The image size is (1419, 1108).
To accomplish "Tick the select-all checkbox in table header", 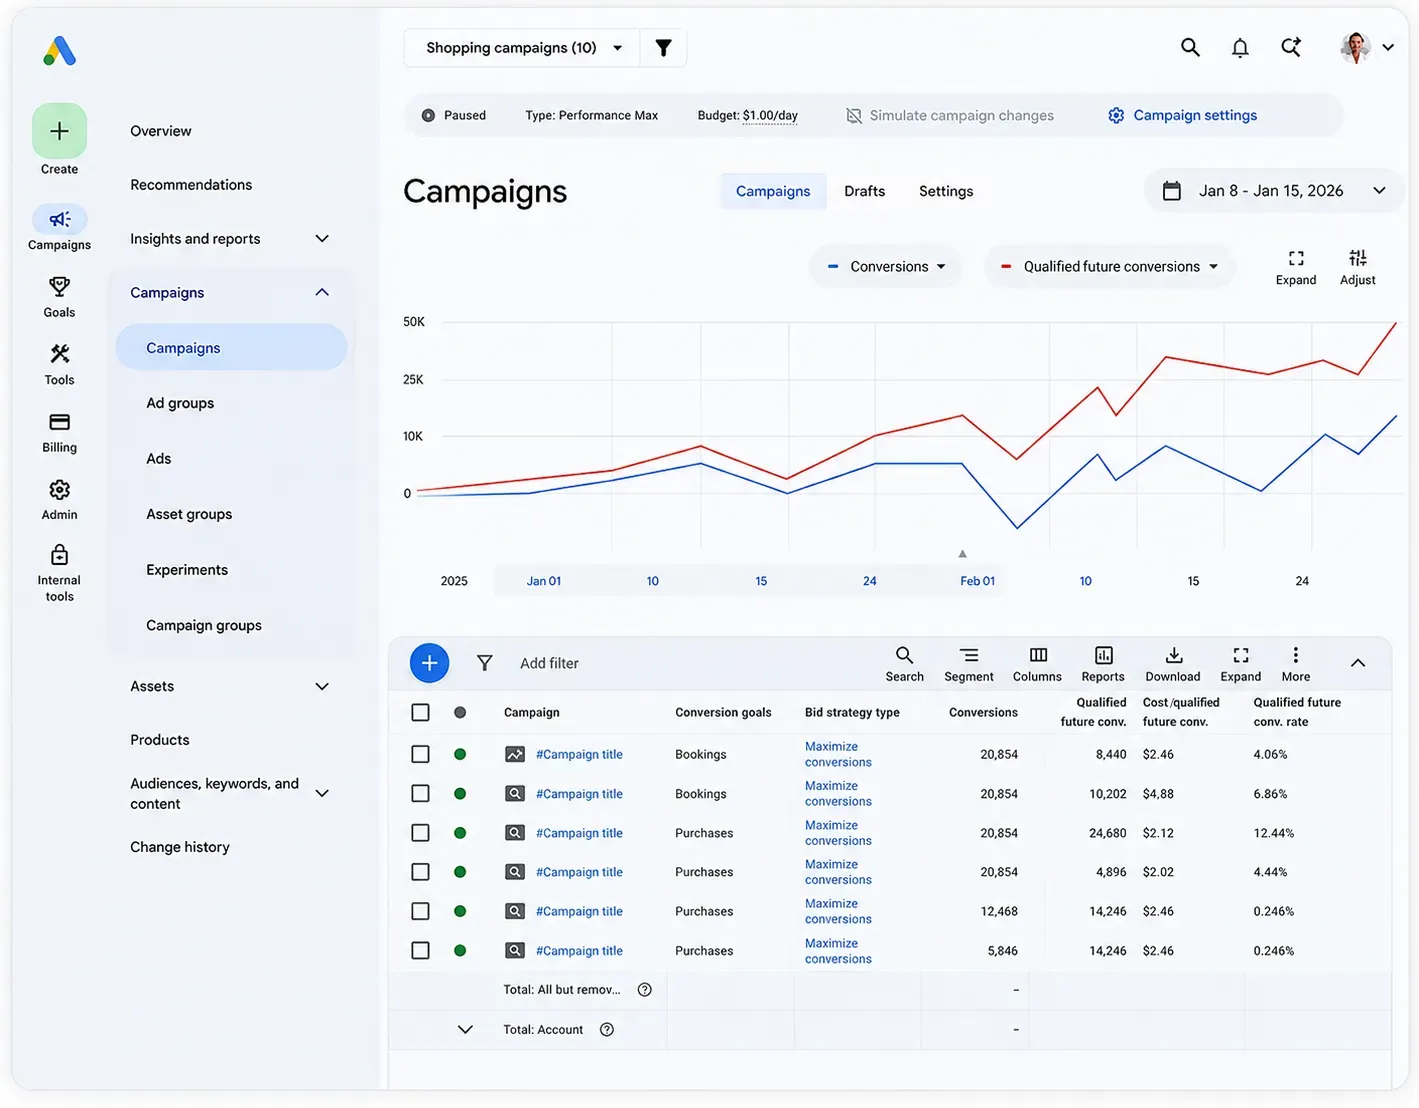I will (x=421, y=712).
